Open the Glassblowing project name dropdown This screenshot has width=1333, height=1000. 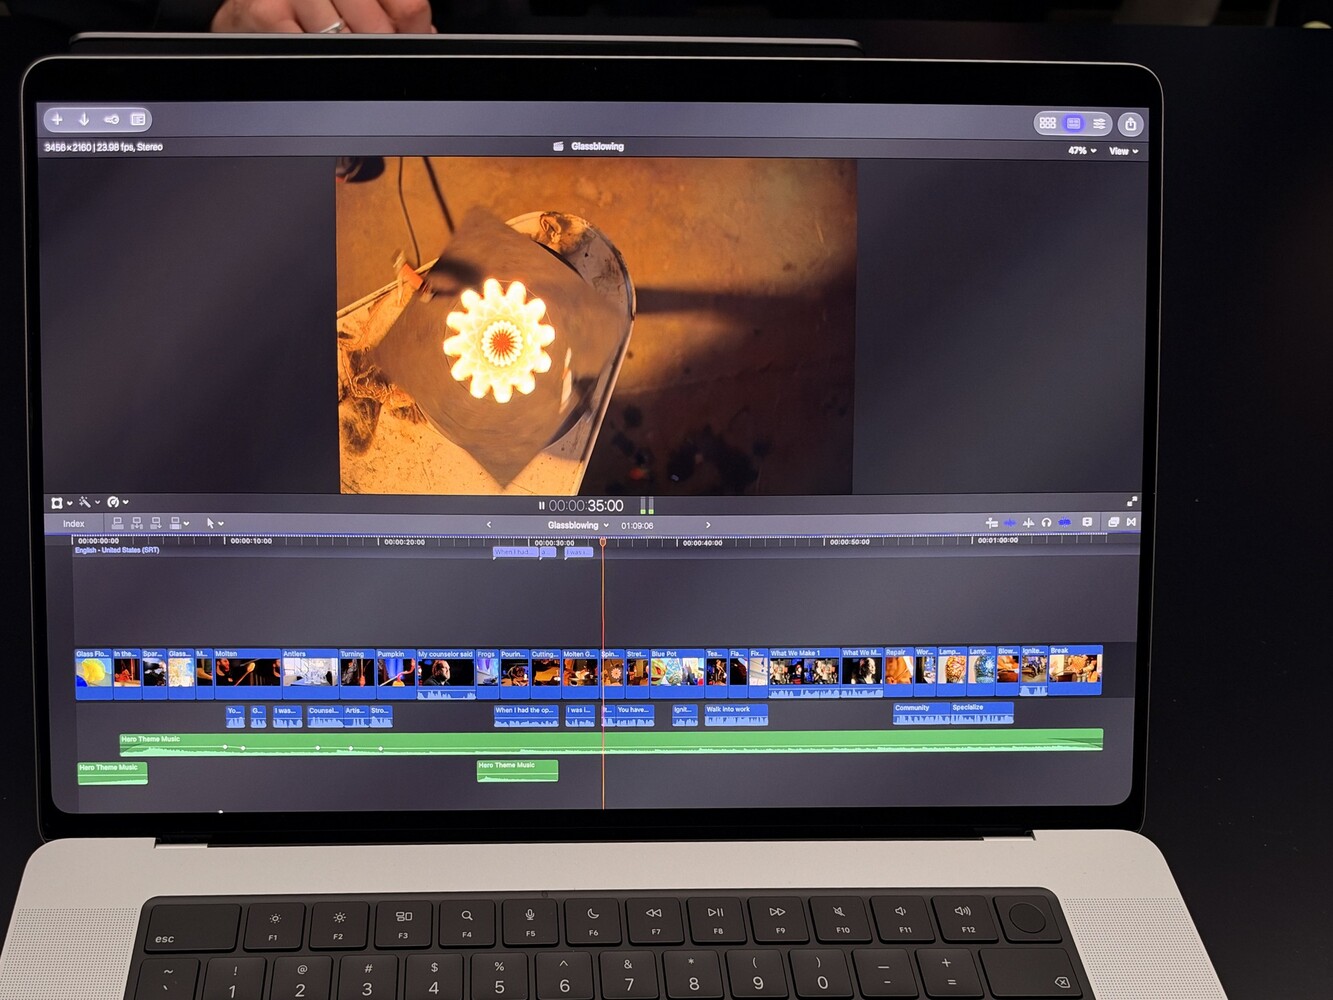coord(578,525)
